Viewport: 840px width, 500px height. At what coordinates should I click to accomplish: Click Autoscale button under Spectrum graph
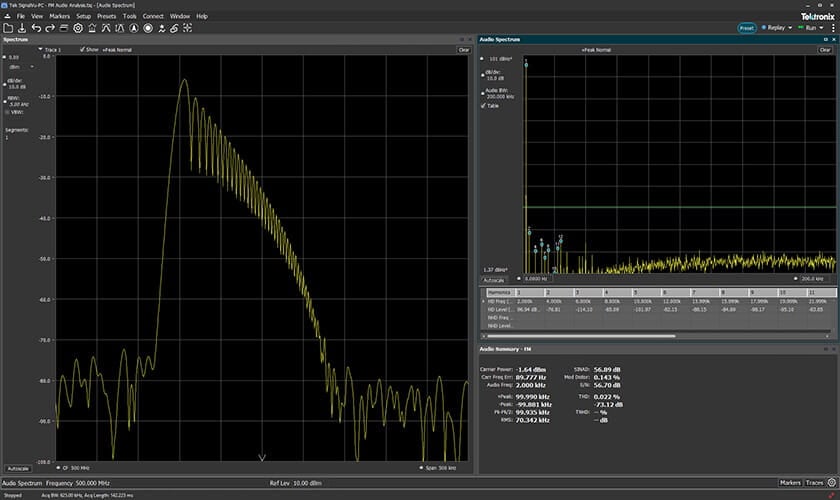click(17, 467)
